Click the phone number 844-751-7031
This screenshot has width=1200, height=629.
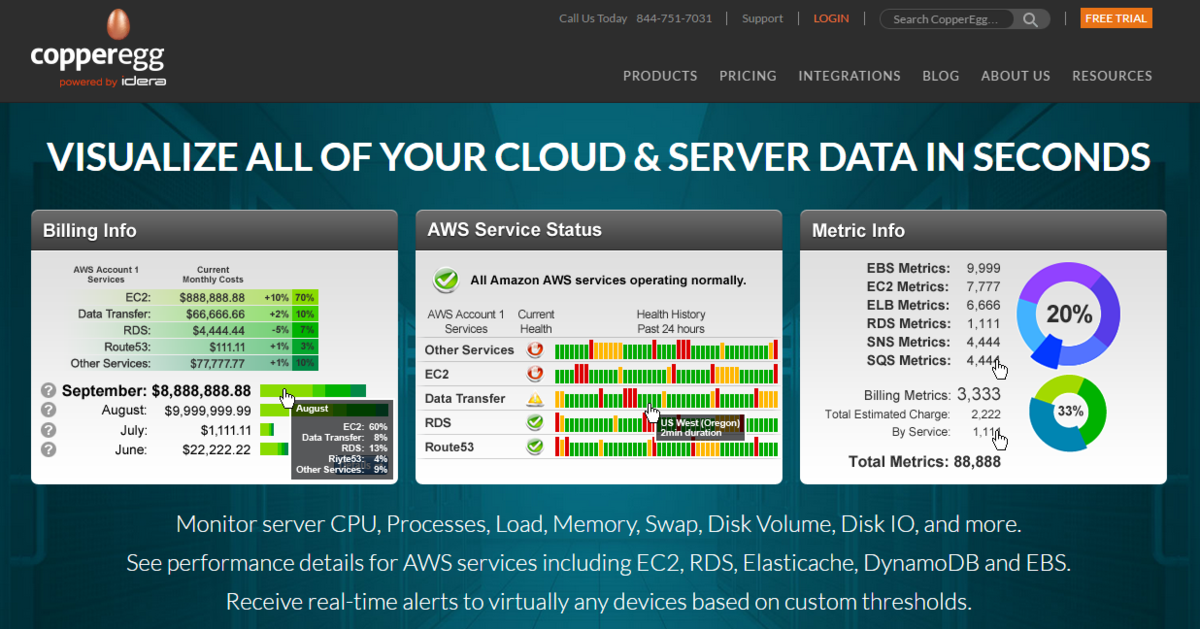click(674, 19)
